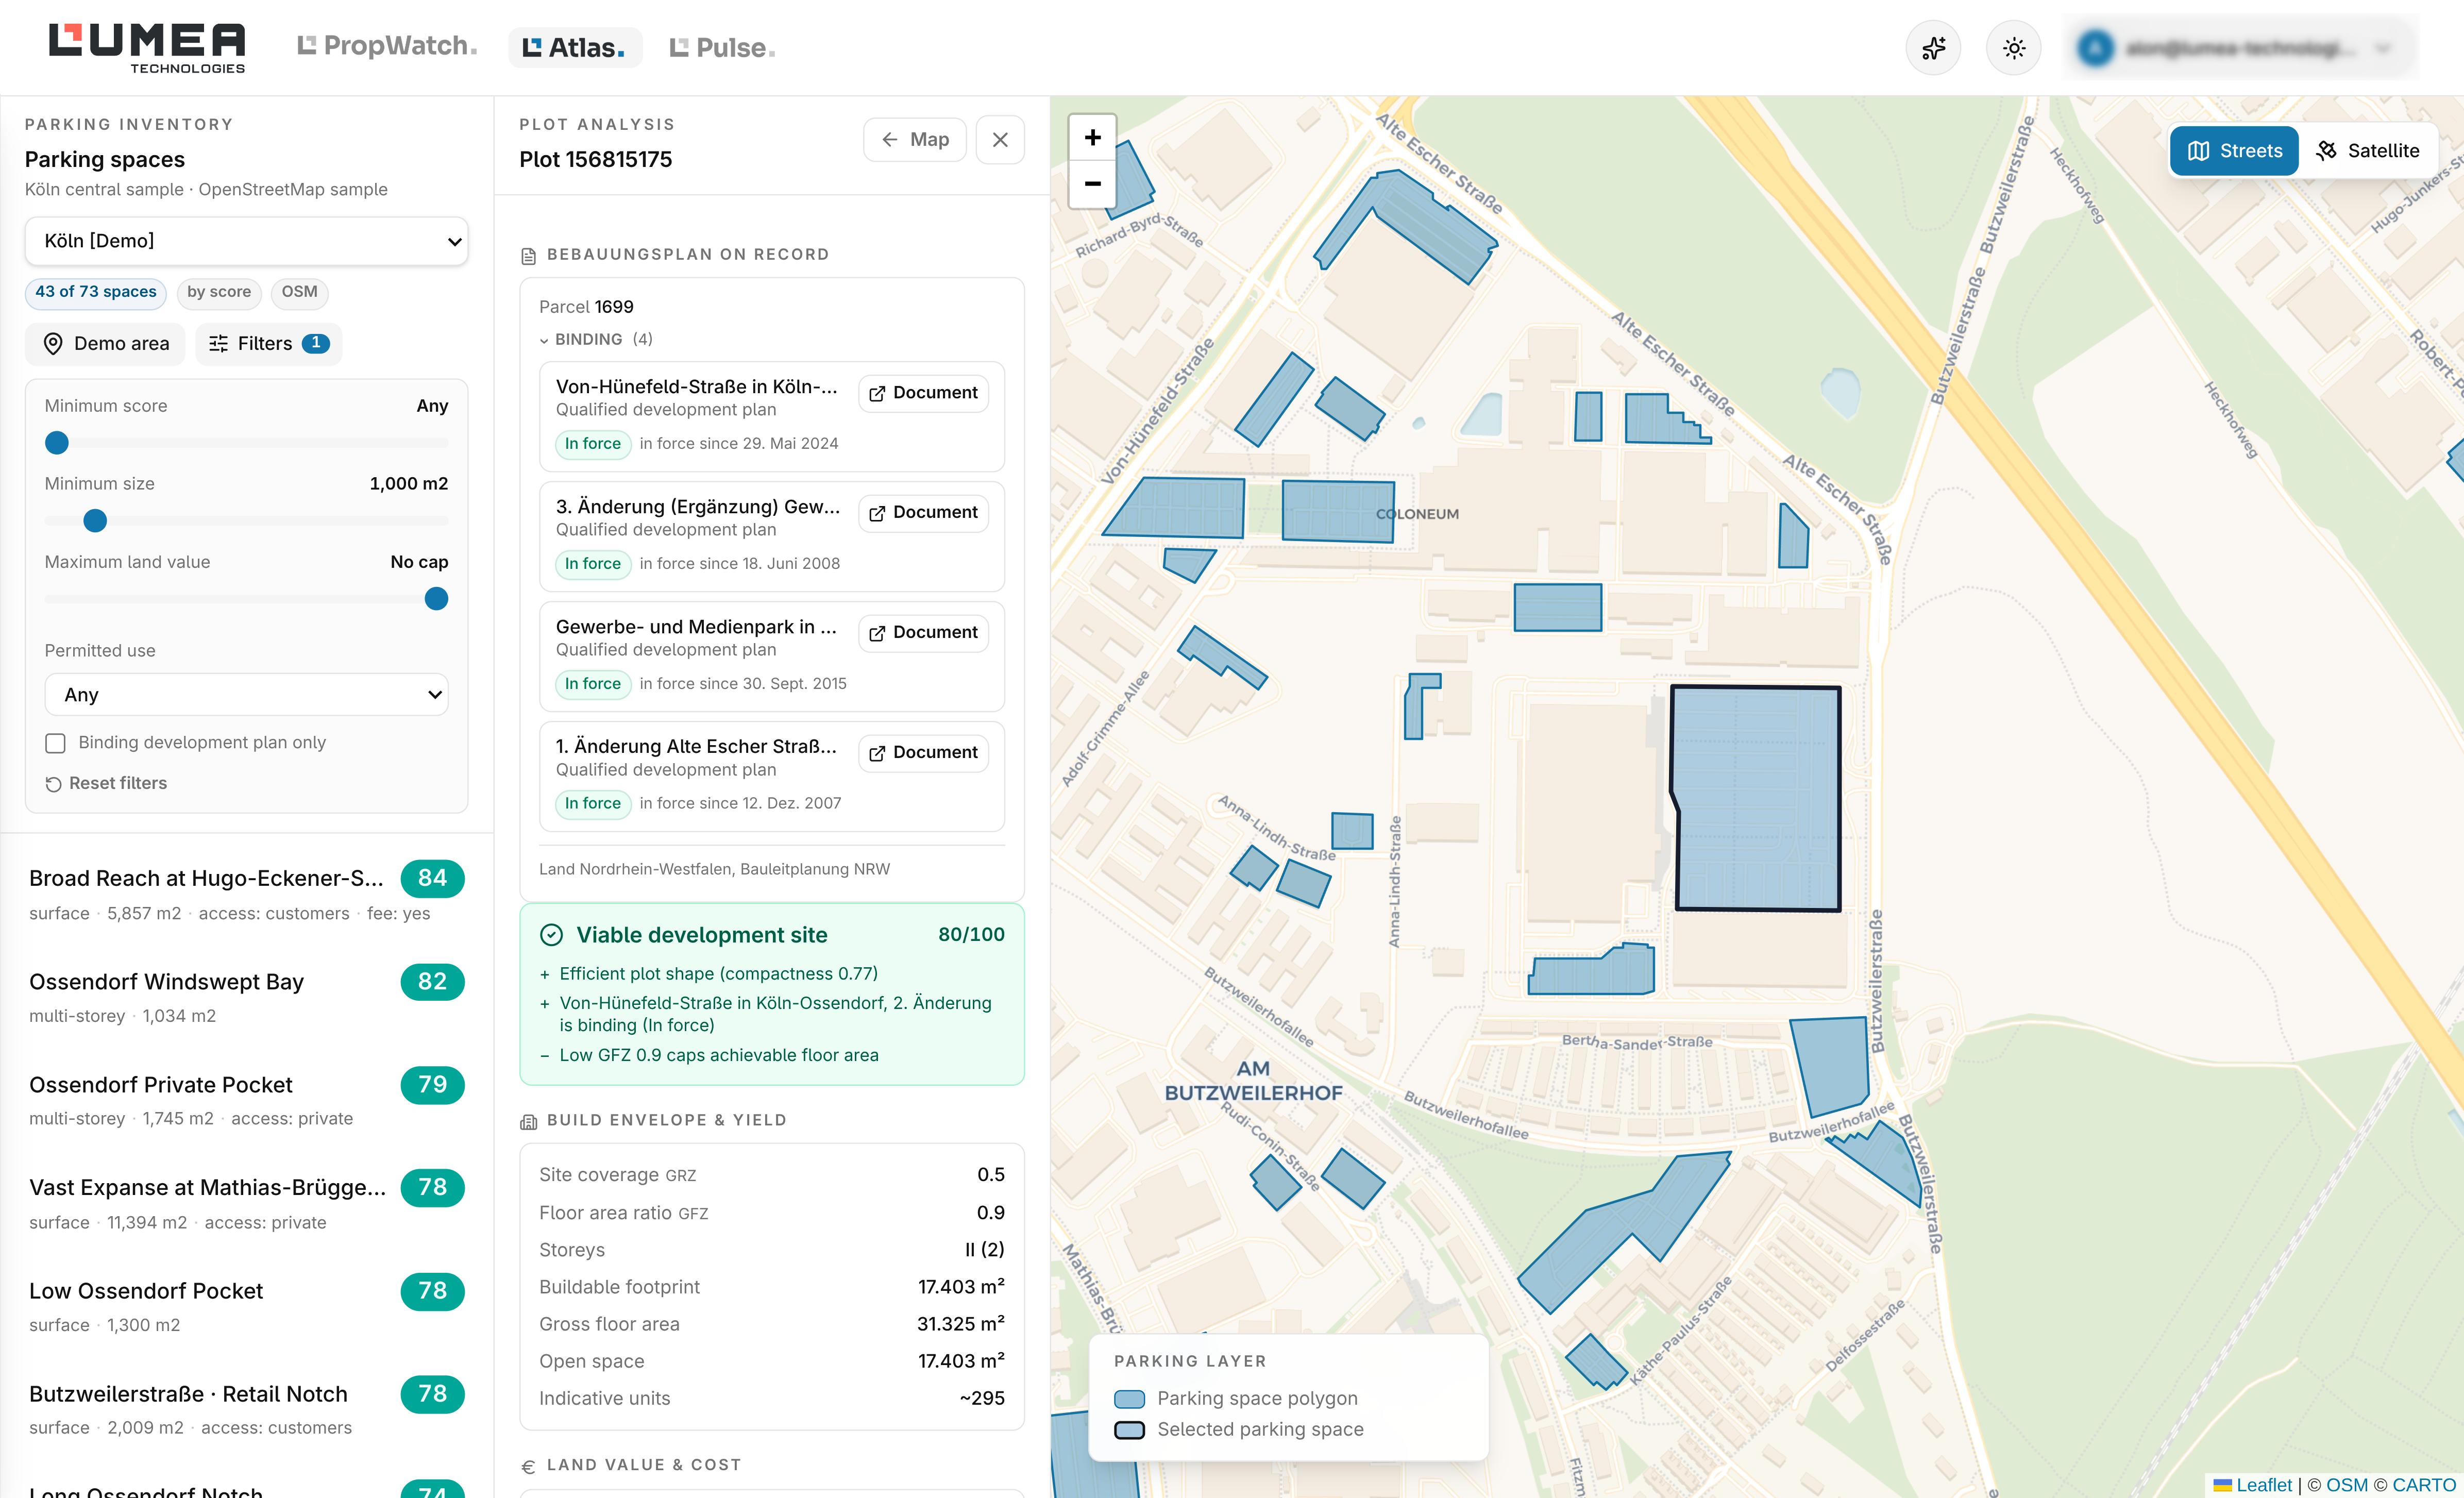Click the Gross floor area value 31.325 m²

point(961,1324)
